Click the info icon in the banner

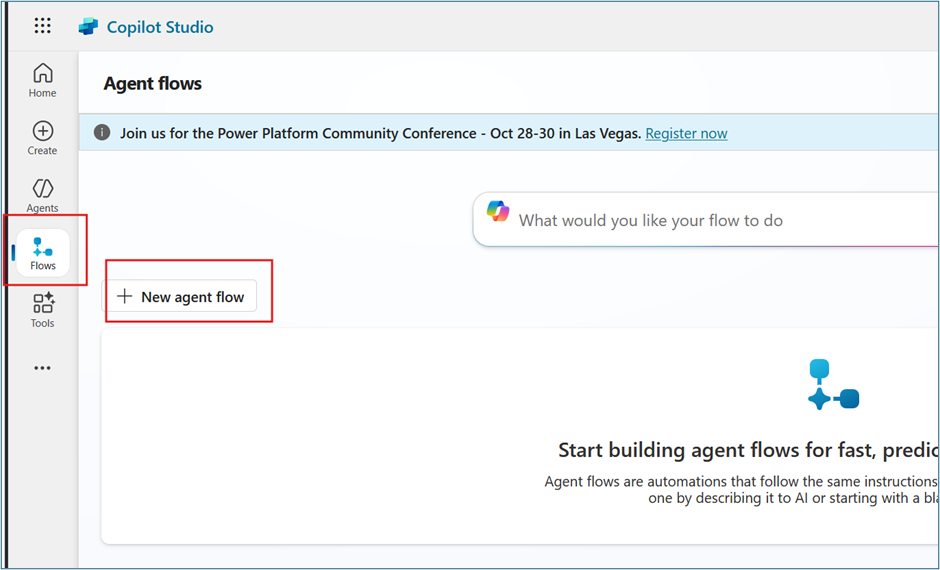pyautogui.click(x=102, y=132)
